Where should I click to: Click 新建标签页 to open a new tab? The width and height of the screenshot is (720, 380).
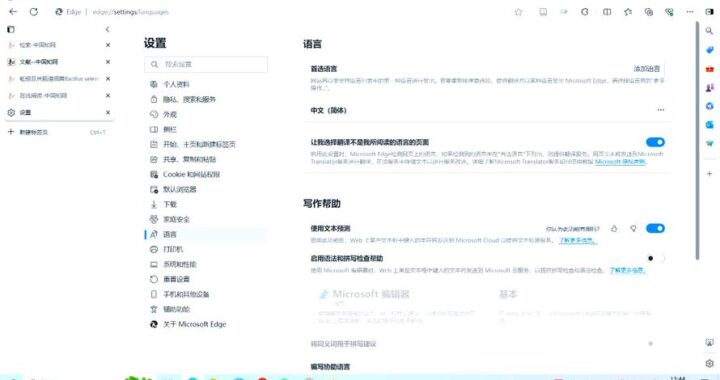(x=59, y=132)
